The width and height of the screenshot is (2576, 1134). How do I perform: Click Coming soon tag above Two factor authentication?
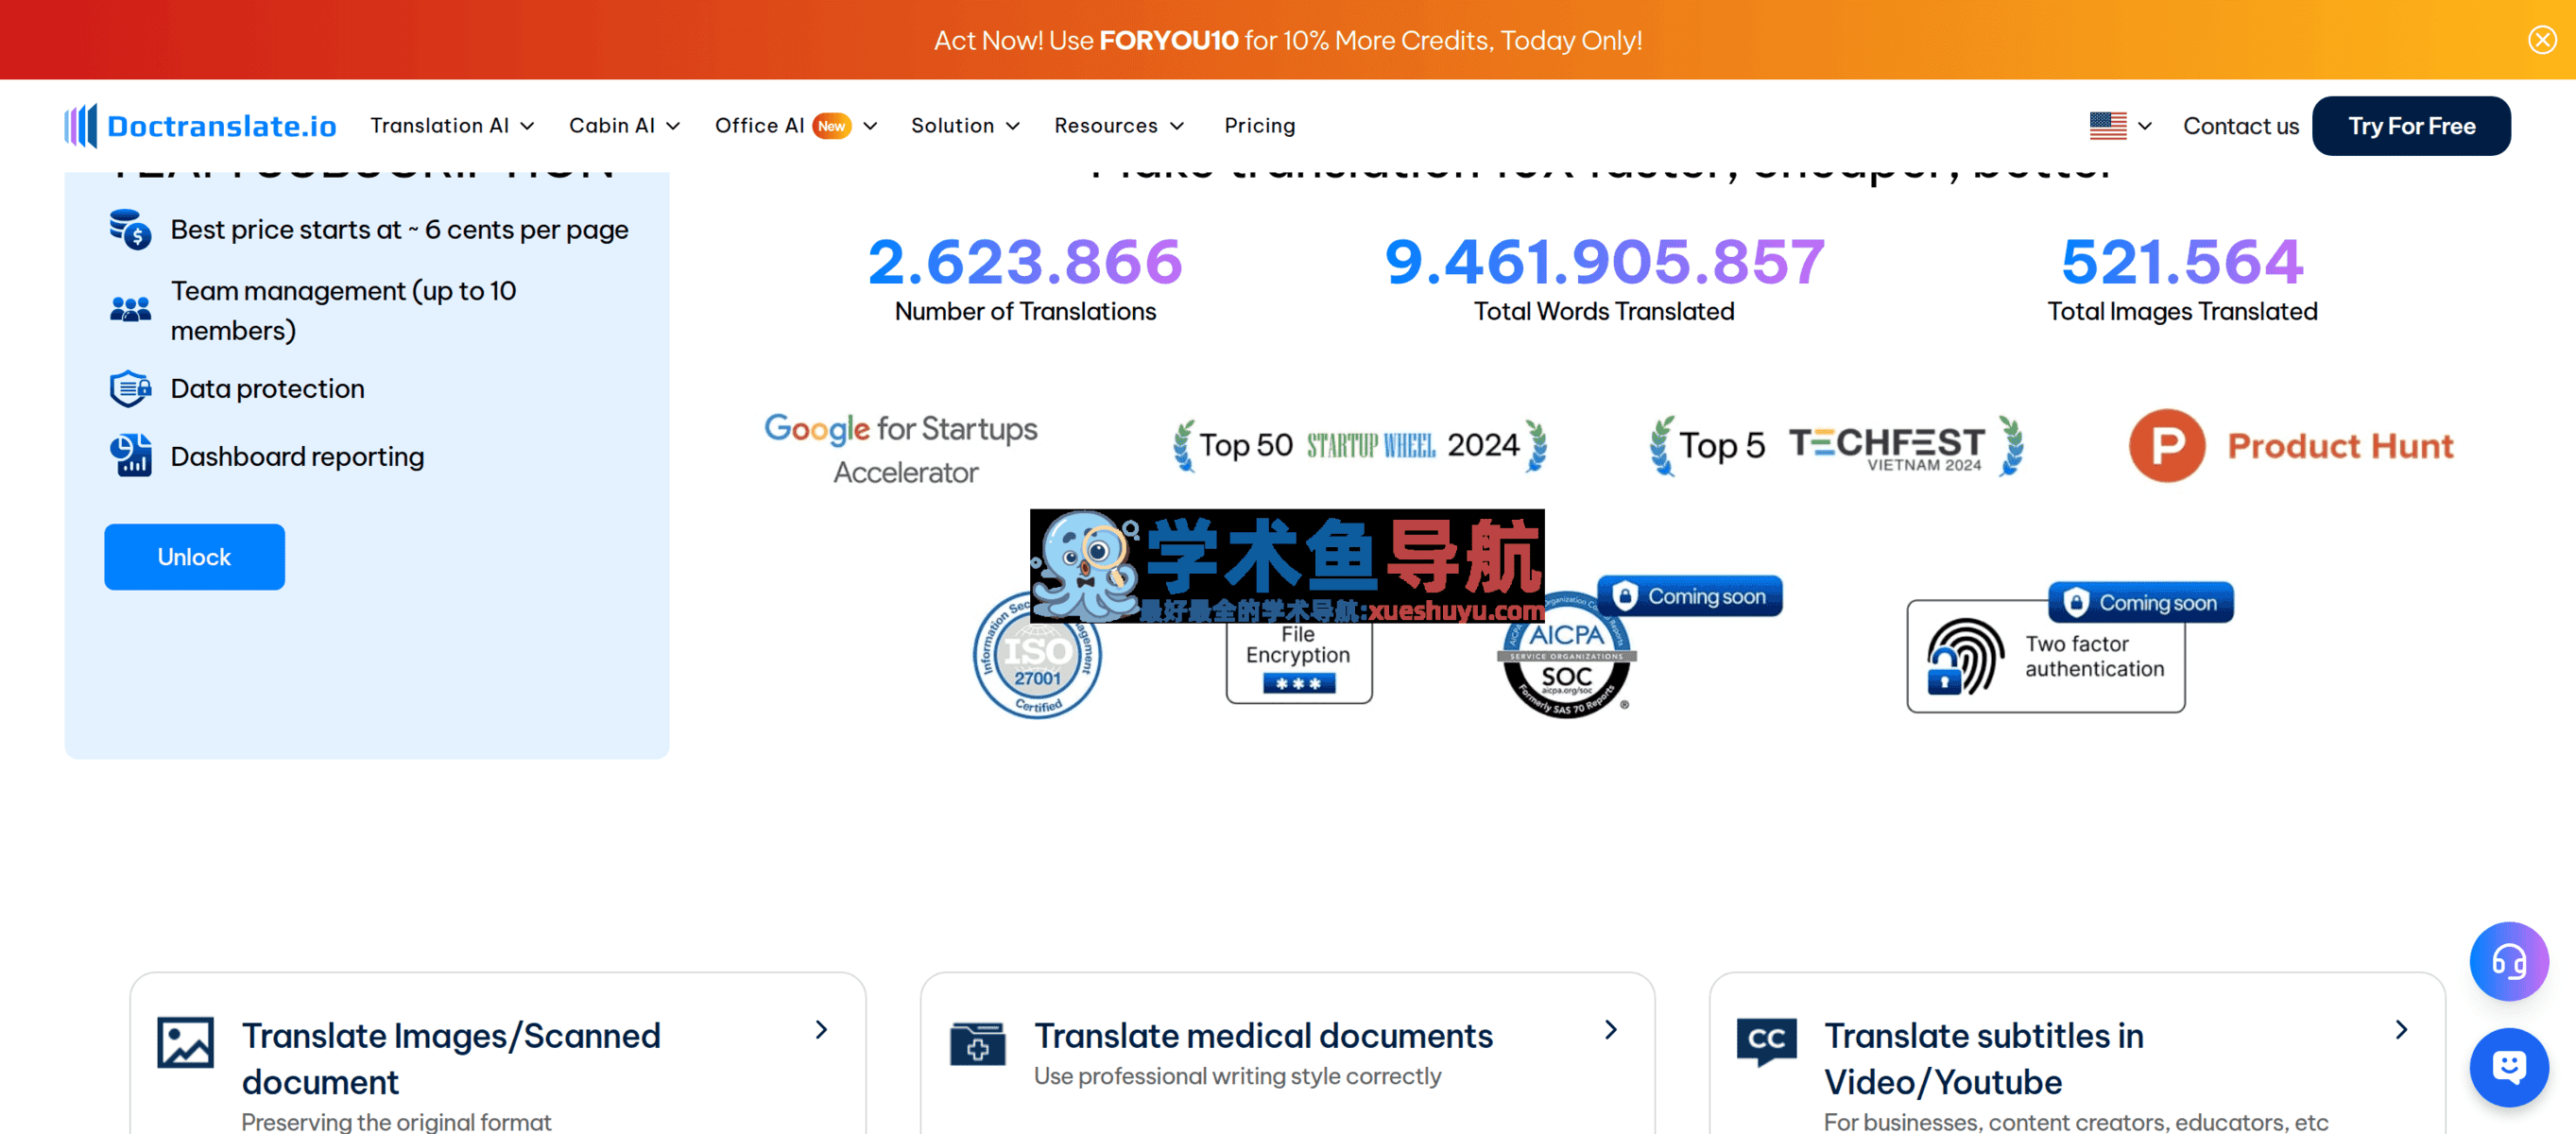pos(2140,602)
